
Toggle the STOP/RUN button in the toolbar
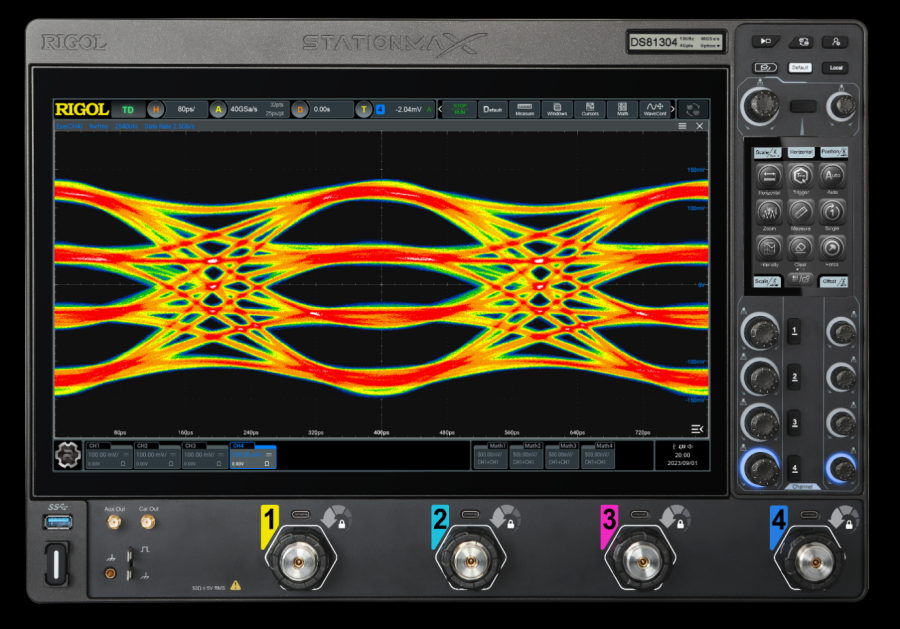pyautogui.click(x=460, y=109)
